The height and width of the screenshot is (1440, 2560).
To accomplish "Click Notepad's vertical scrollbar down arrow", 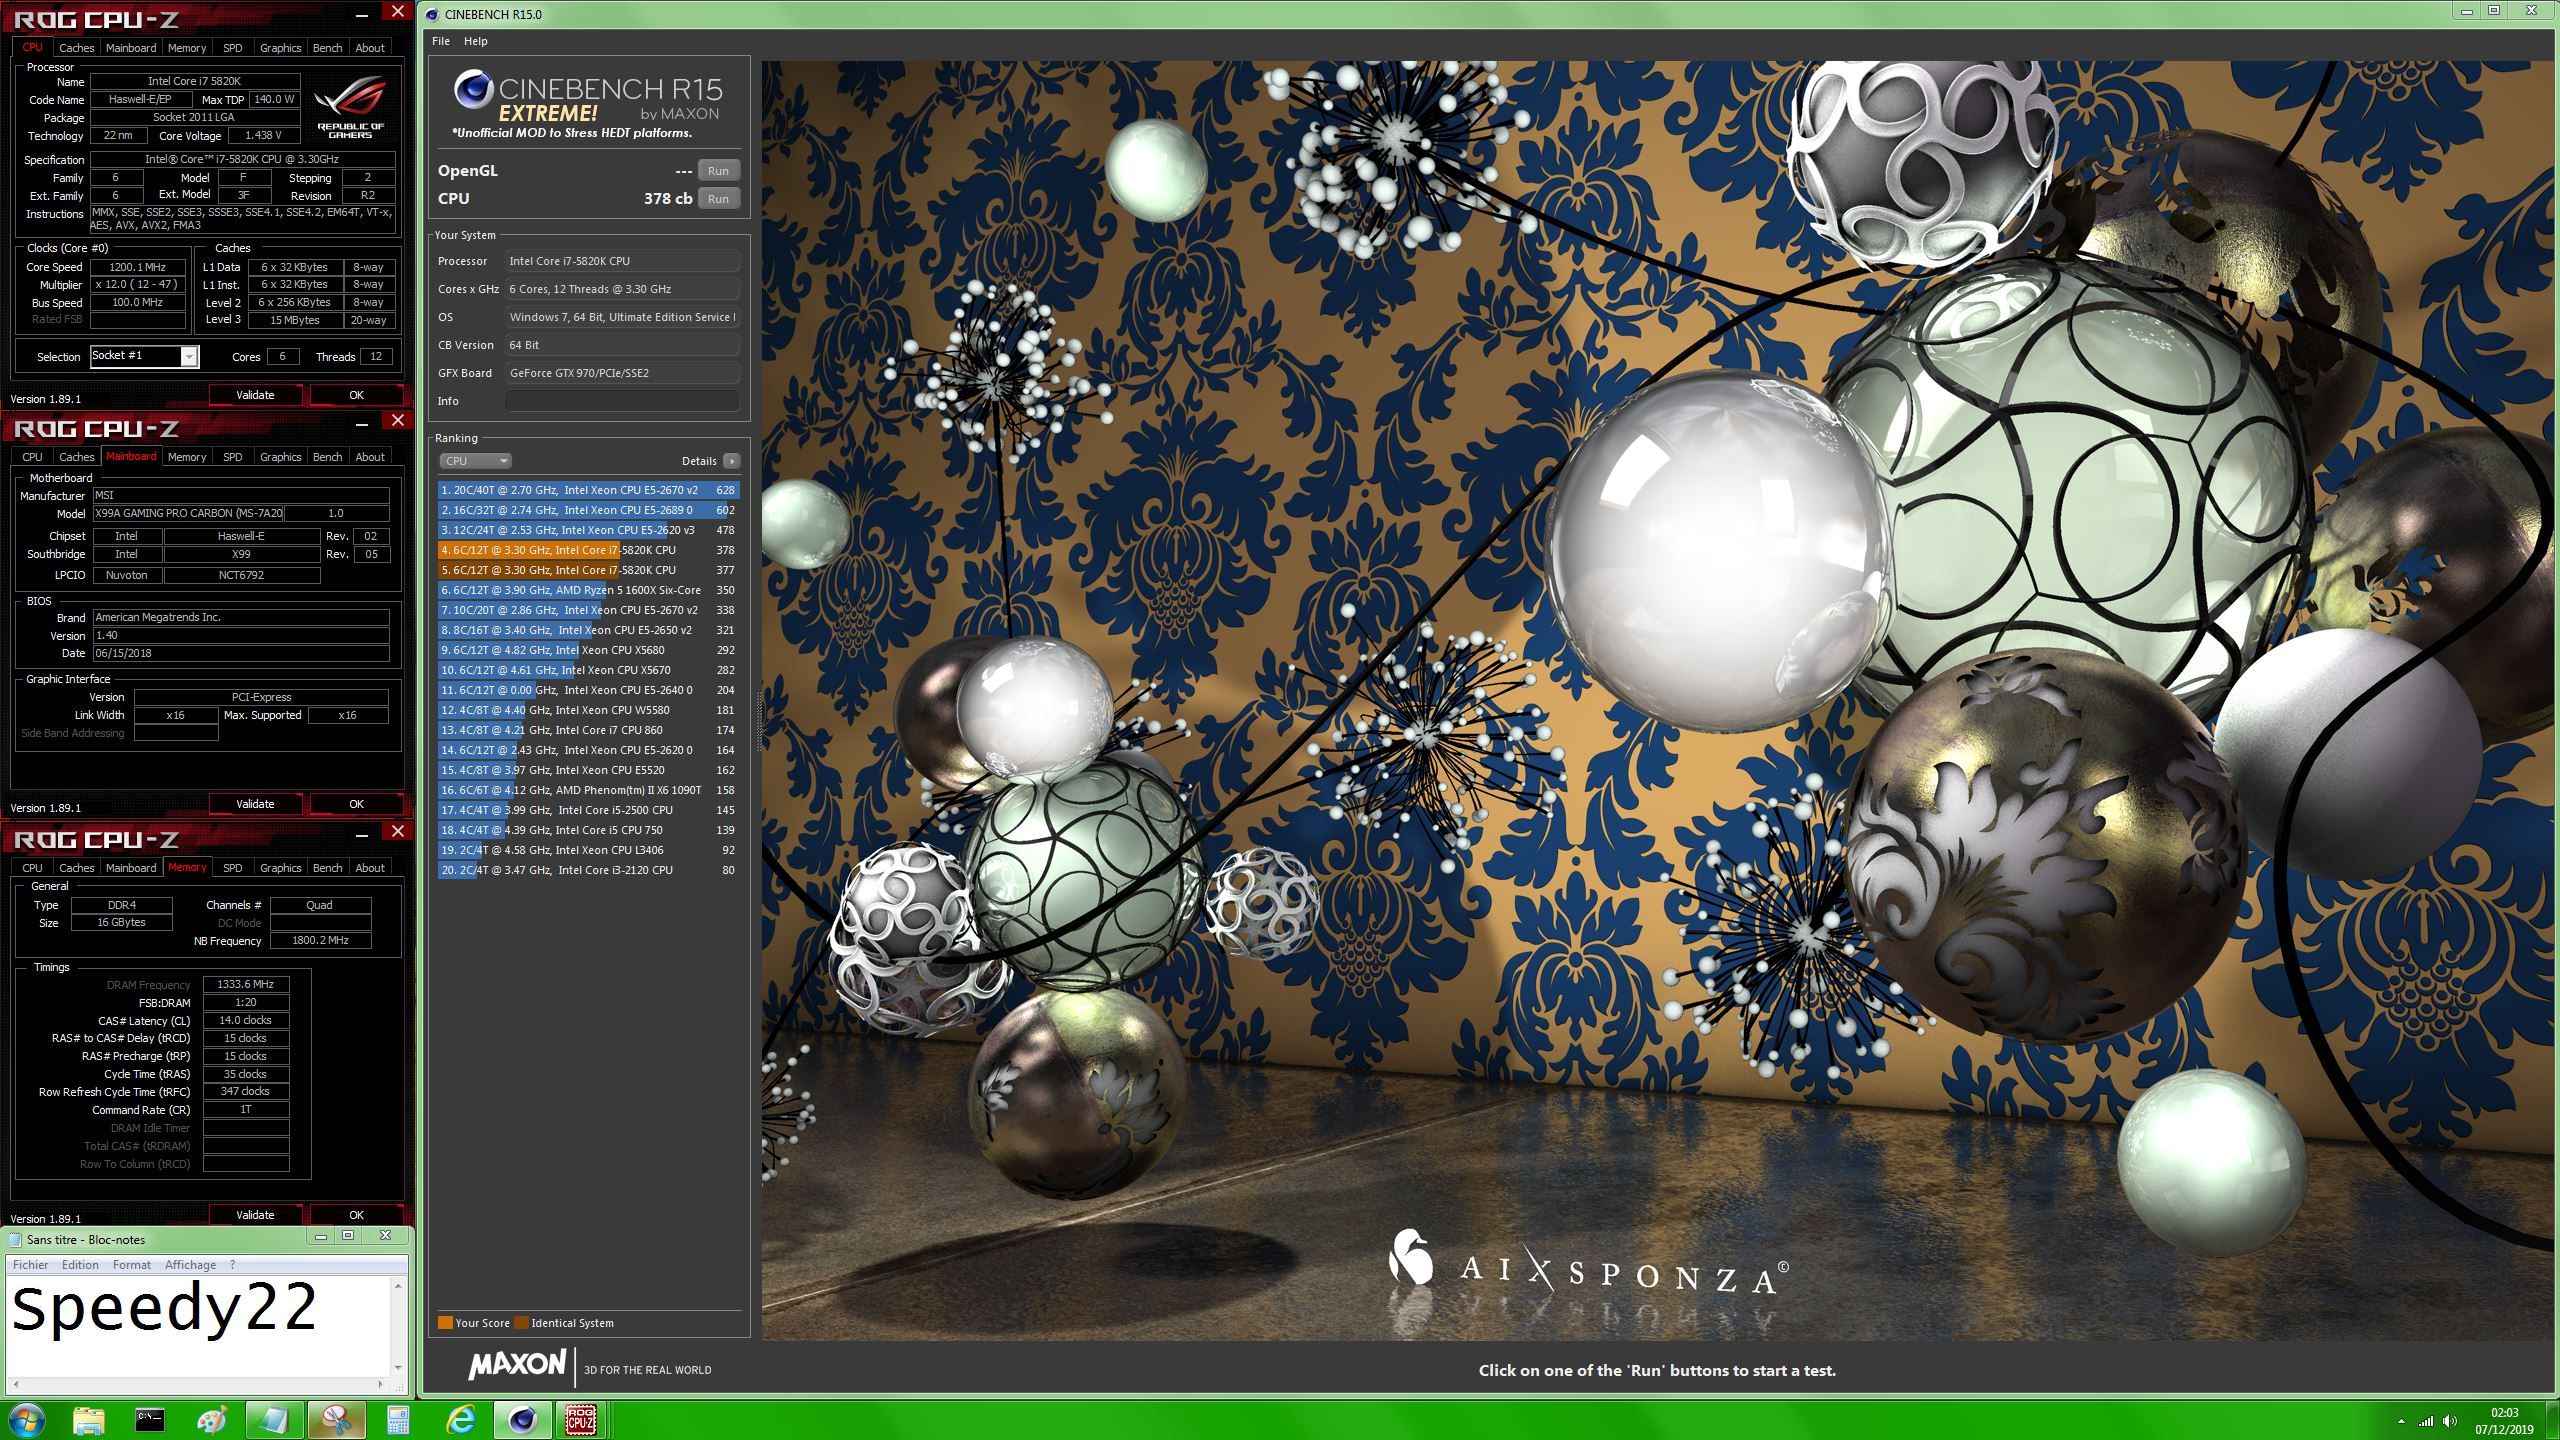I will [398, 1368].
